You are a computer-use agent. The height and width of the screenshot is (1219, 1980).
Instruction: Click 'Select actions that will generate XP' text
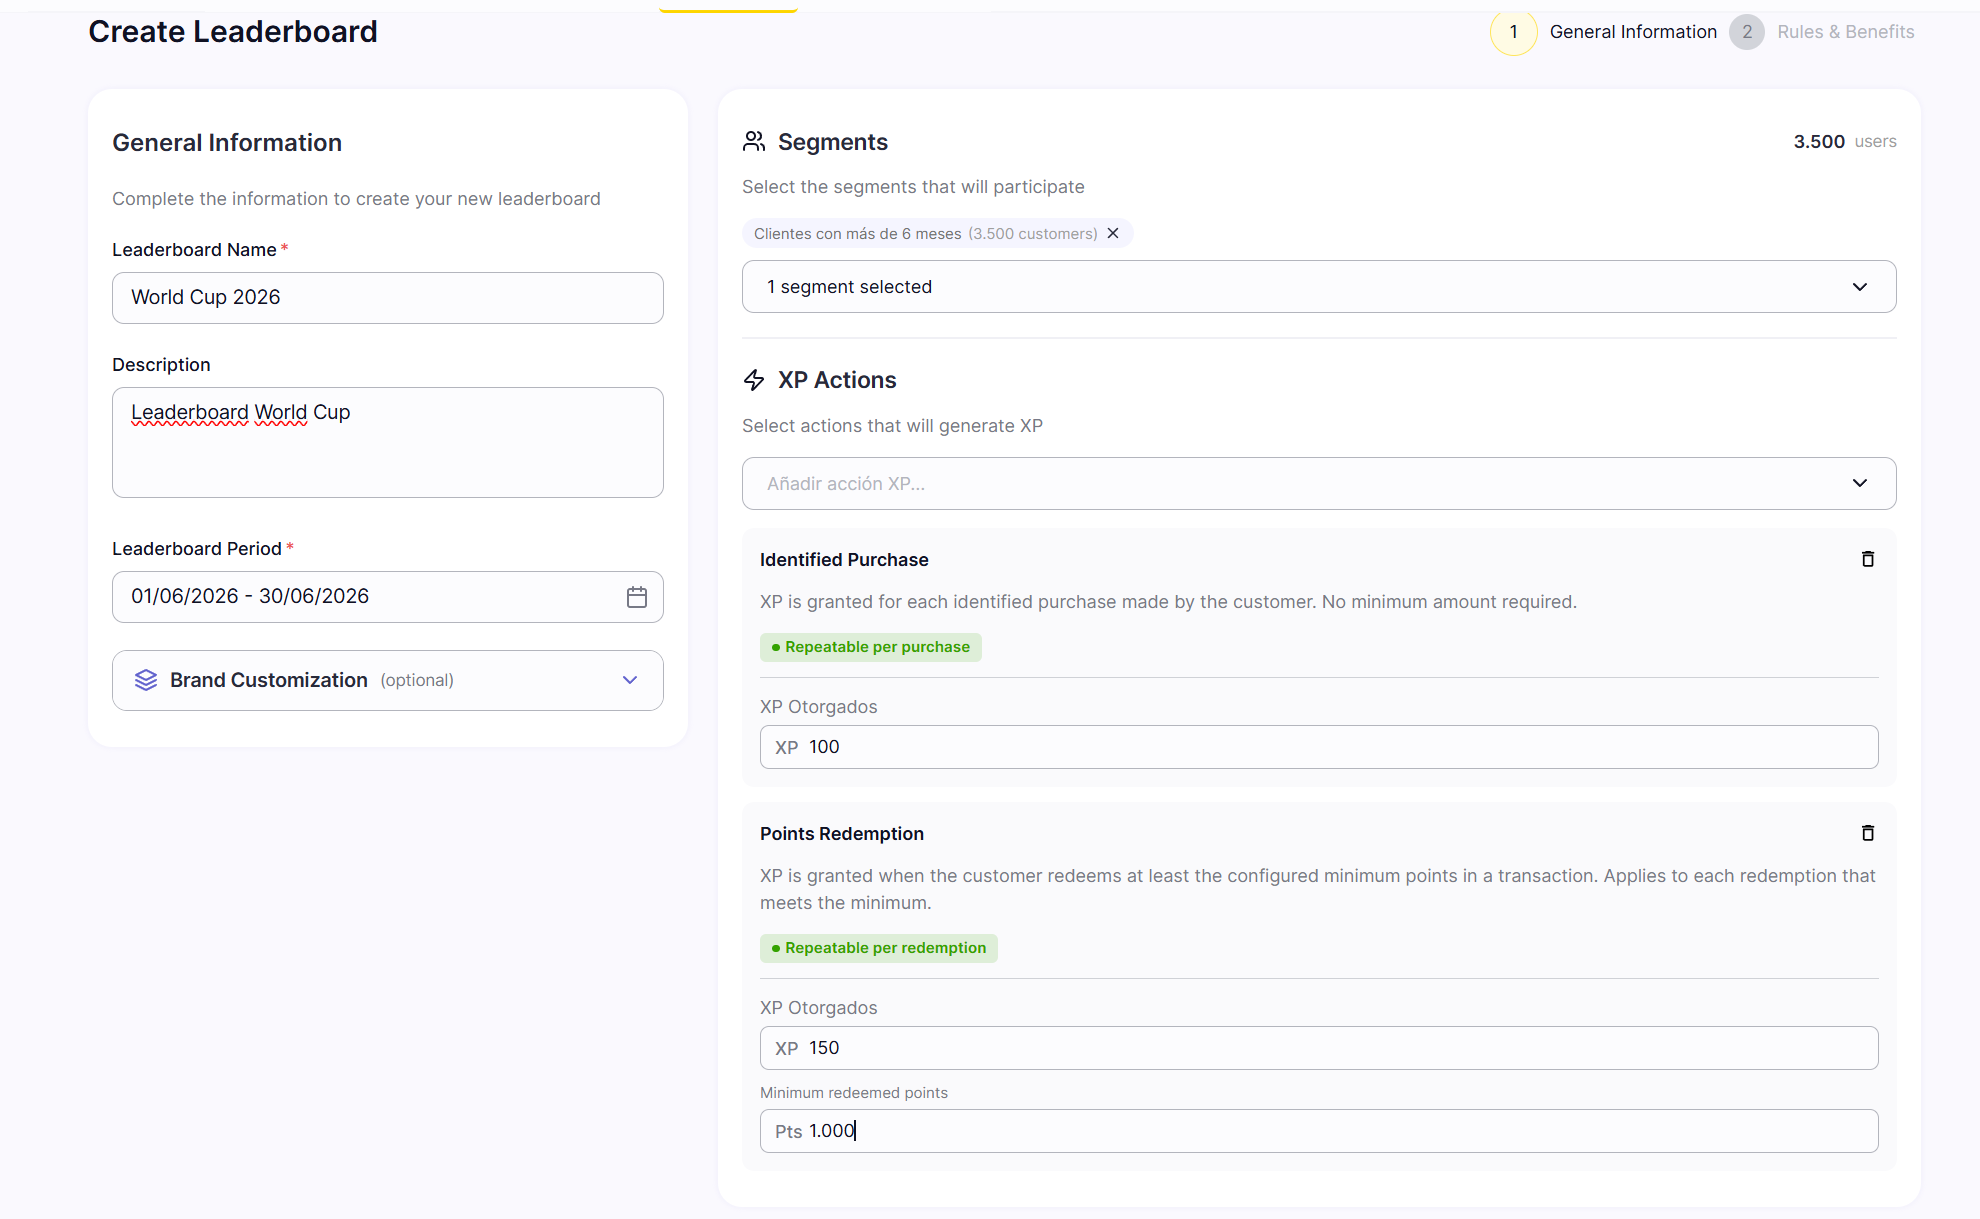coord(892,426)
